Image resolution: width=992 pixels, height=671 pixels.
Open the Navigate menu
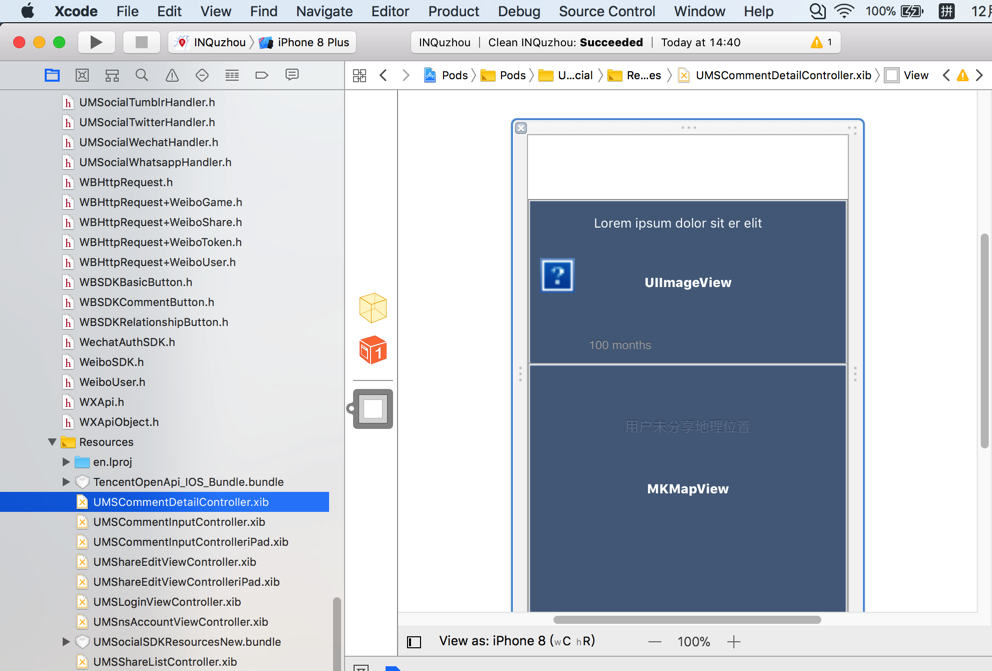324,11
